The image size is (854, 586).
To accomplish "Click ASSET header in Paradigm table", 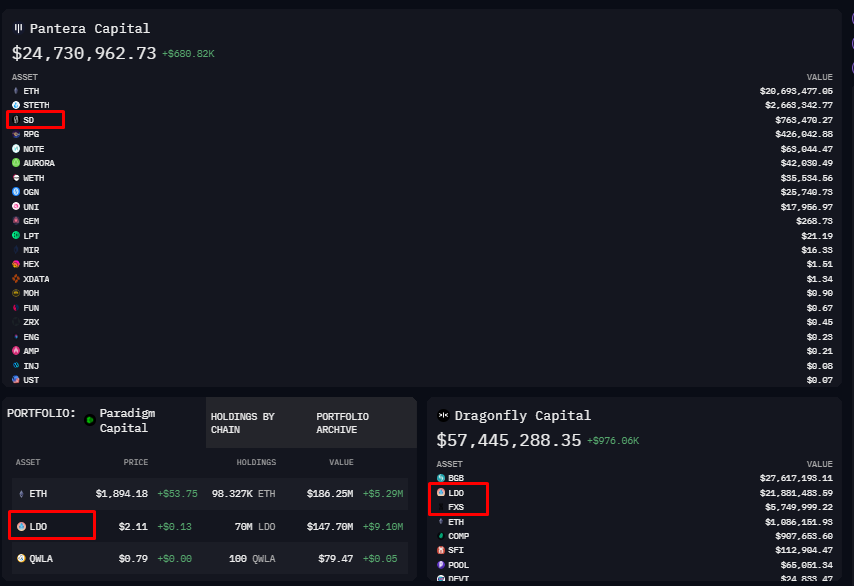I will pyautogui.click(x=28, y=462).
